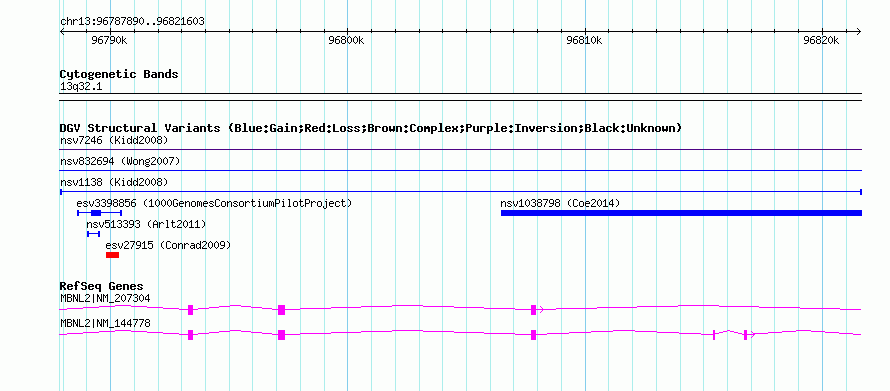Click the 96820k ruler tick label

tap(822, 40)
